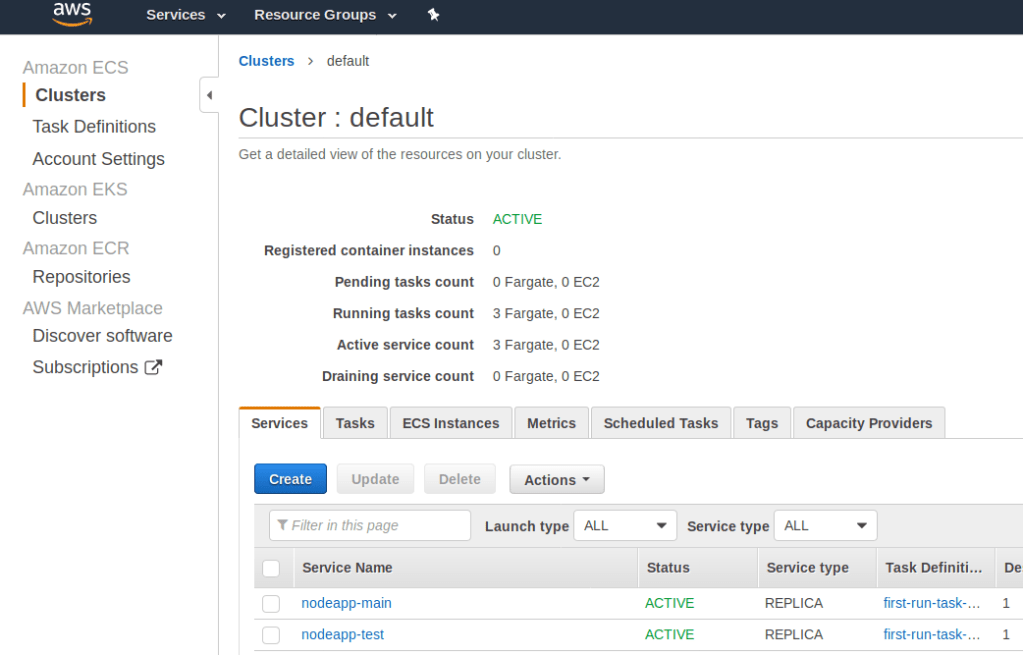Click the Clusters breadcrumb link
The width and height of the screenshot is (1023, 655).
(x=266, y=61)
